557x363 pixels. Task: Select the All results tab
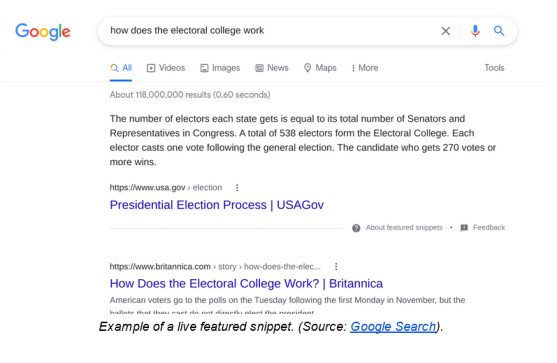[x=121, y=68]
